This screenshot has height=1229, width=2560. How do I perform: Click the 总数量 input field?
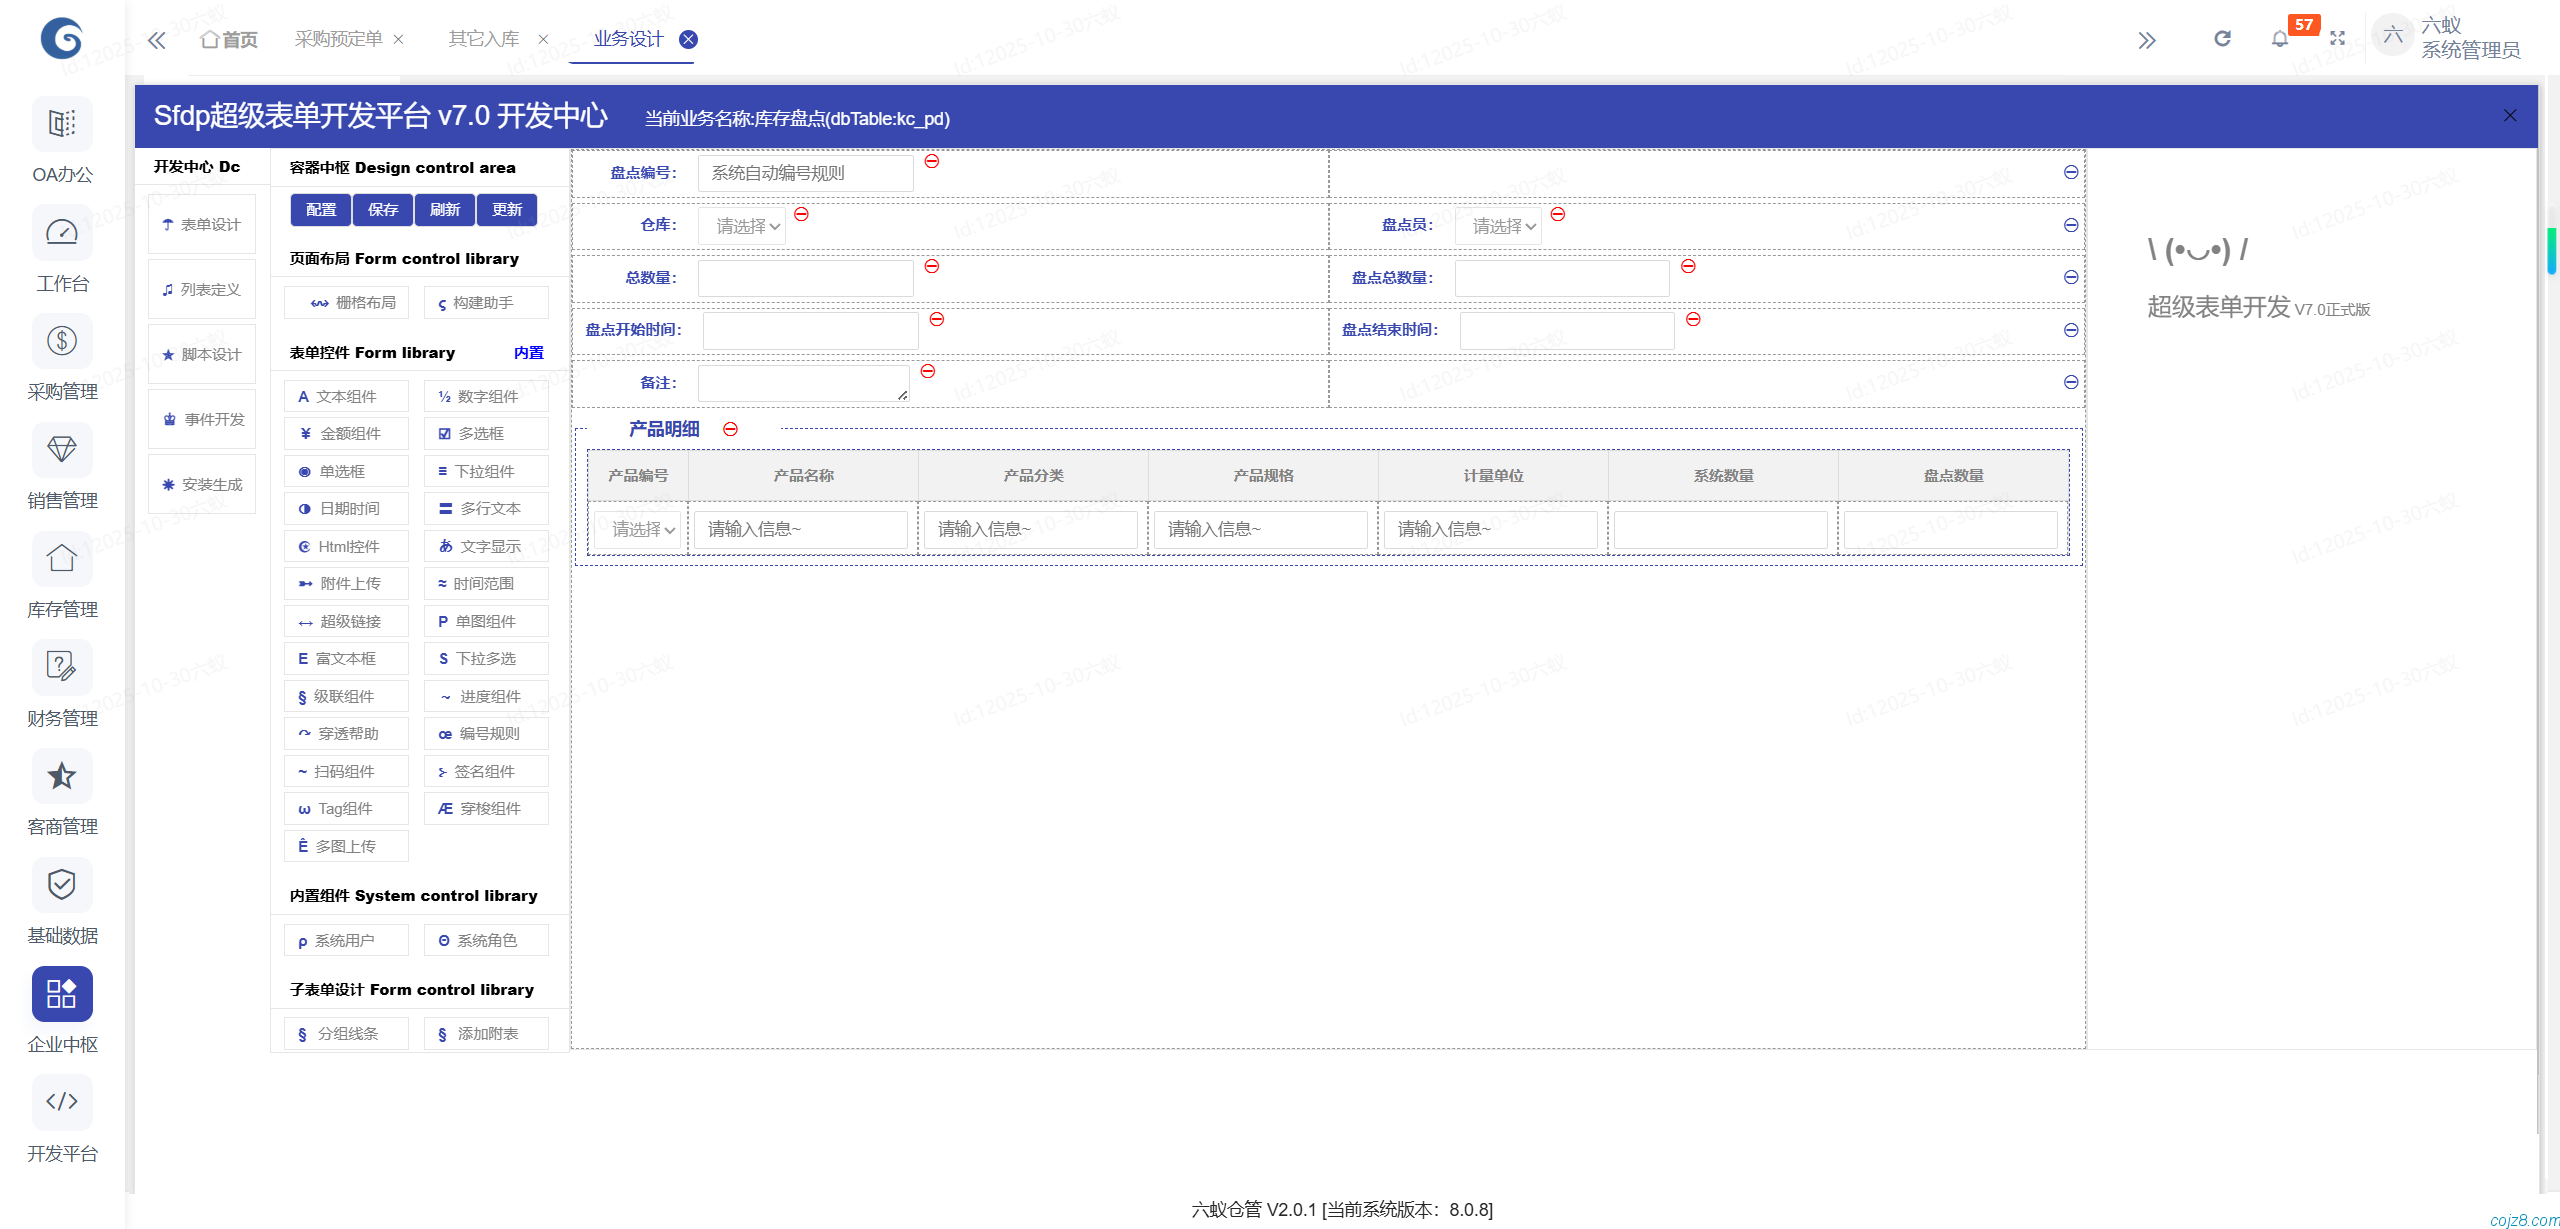pos(805,278)
